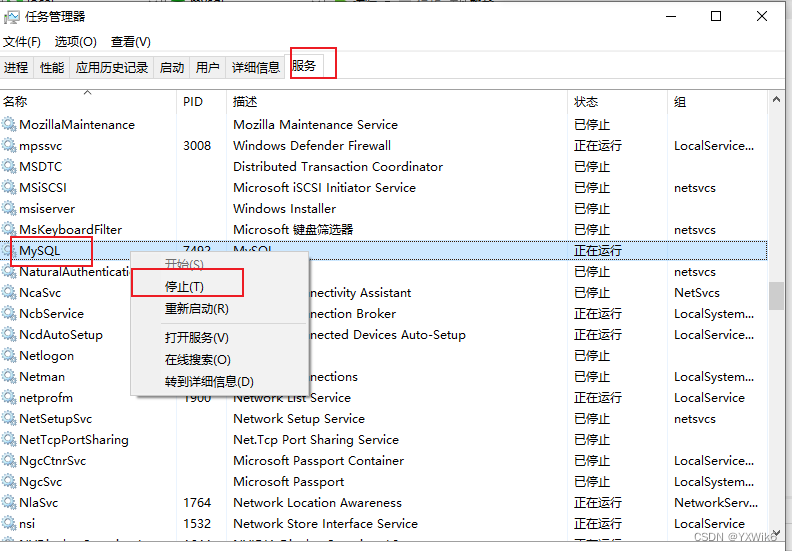The height and width of the screenshot is (551, 792).
Task: Click the gear icon beside NaturalAuthentication
Action: point(9,272)
